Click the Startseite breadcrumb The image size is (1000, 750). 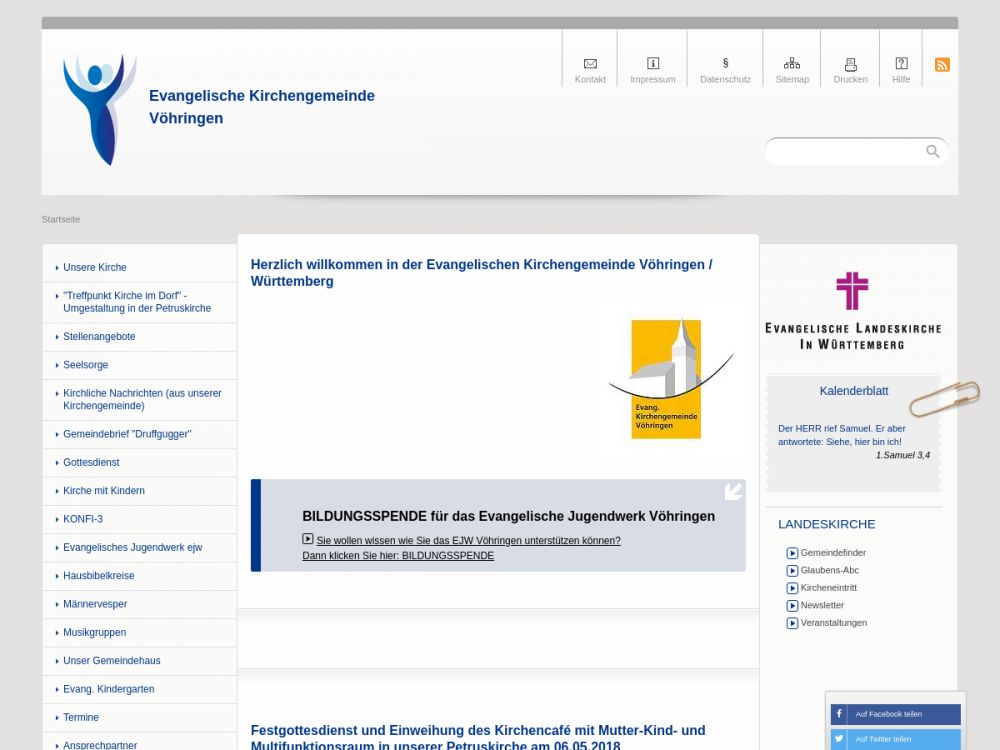coord(61,219)
